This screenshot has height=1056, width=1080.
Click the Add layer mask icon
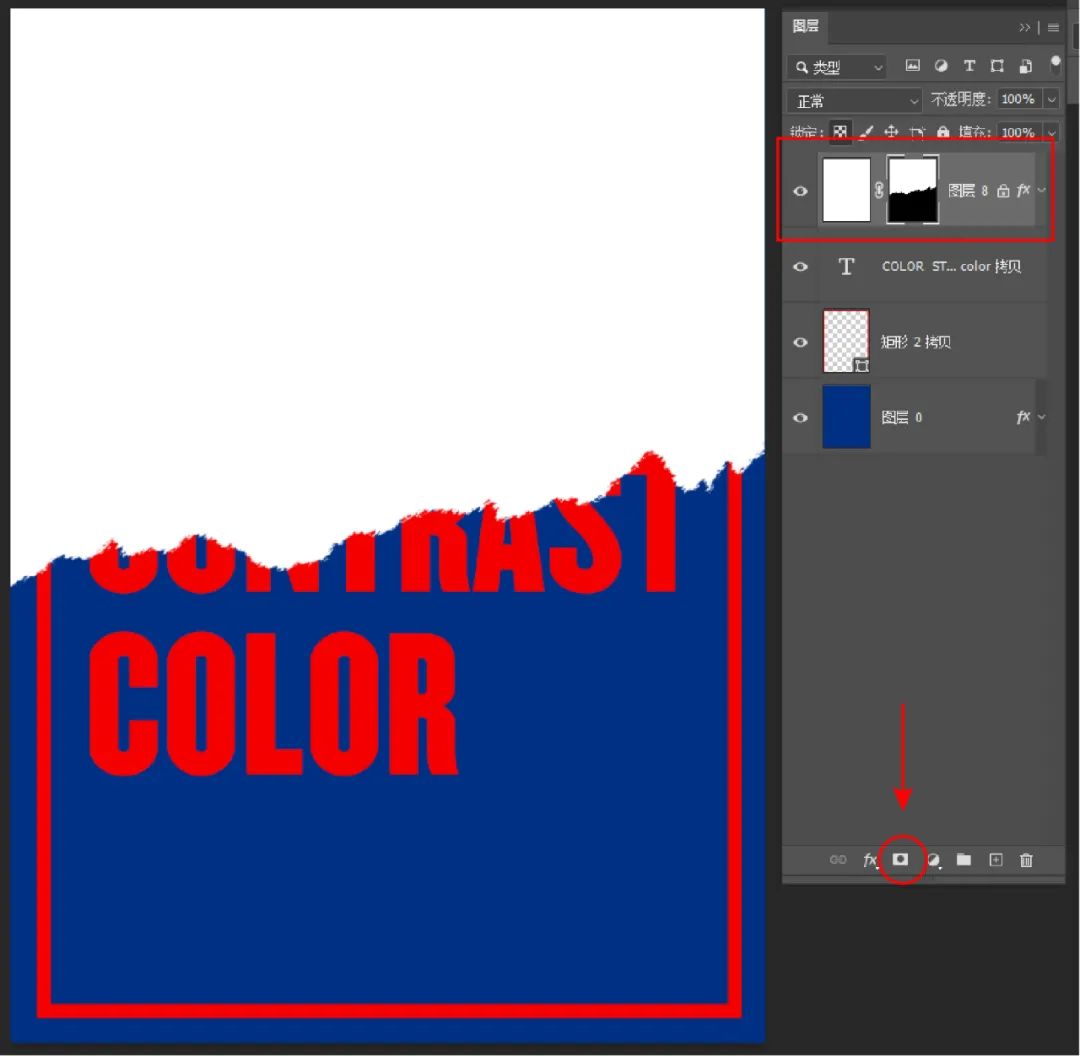pyautogui.click(x=900, y=860)
